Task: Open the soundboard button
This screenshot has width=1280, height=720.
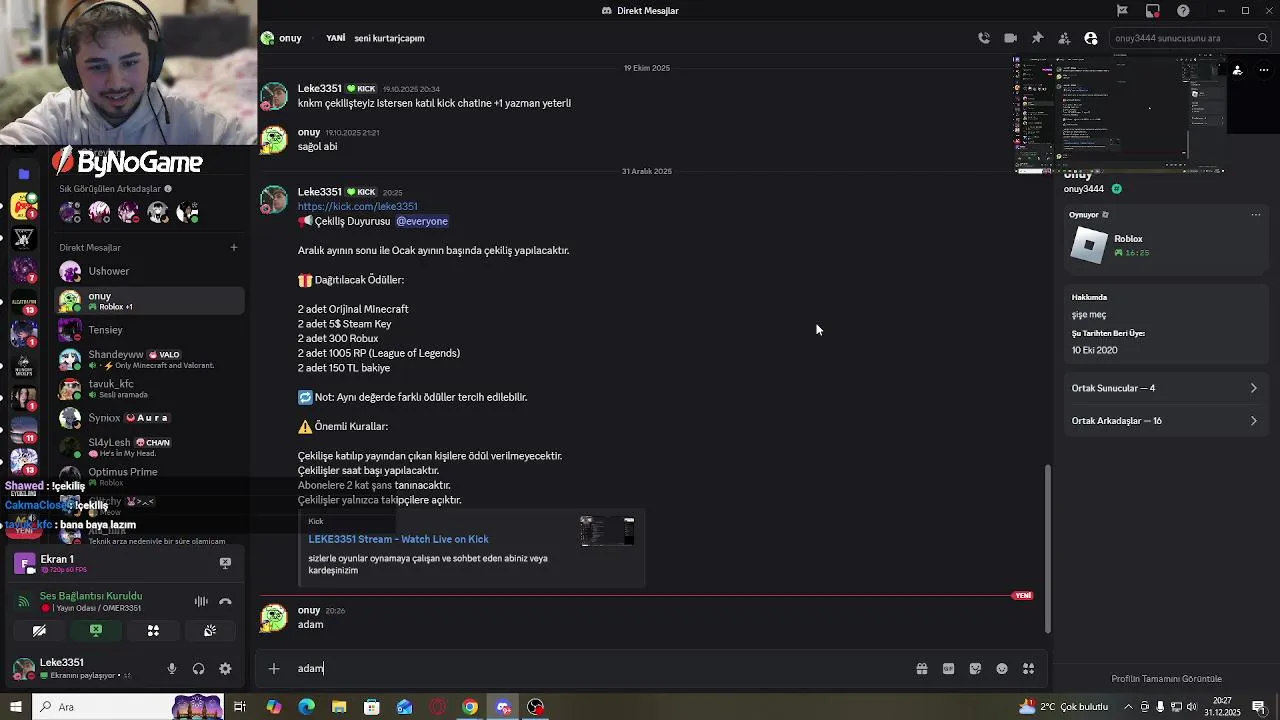Action: (x=210, y=631)
